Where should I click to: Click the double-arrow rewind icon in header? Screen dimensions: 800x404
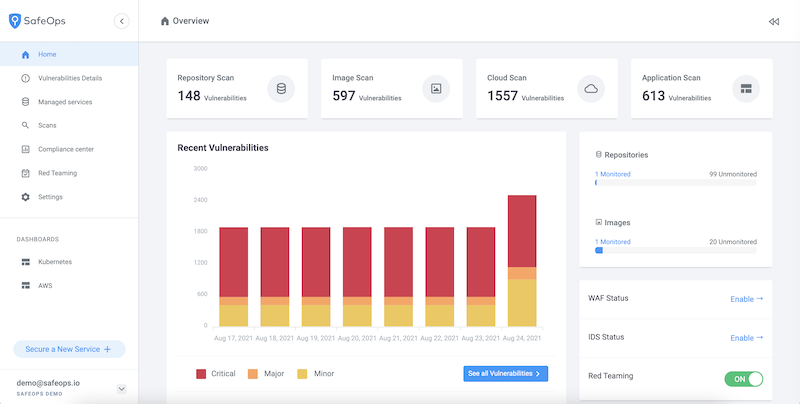click(773, 21)
